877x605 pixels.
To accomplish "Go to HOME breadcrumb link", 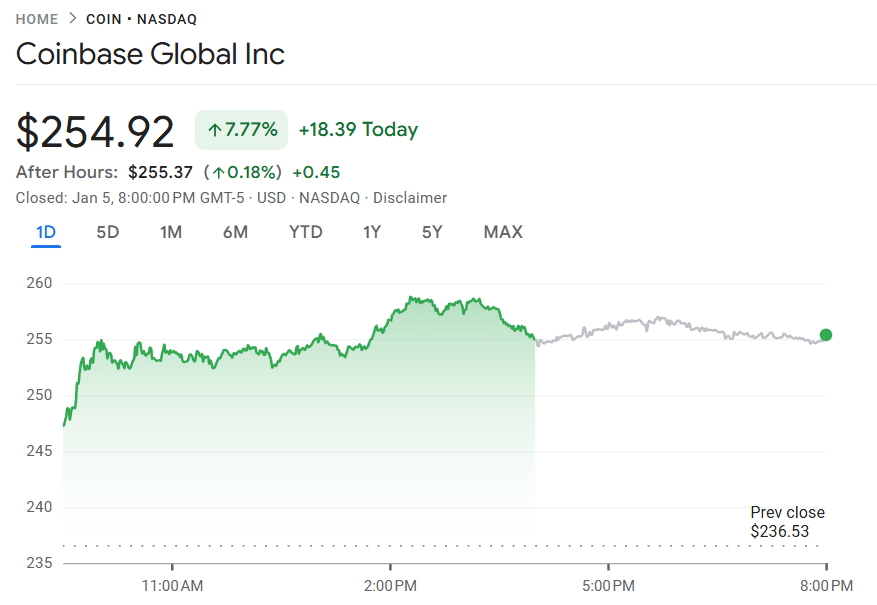I will (37, 19).
